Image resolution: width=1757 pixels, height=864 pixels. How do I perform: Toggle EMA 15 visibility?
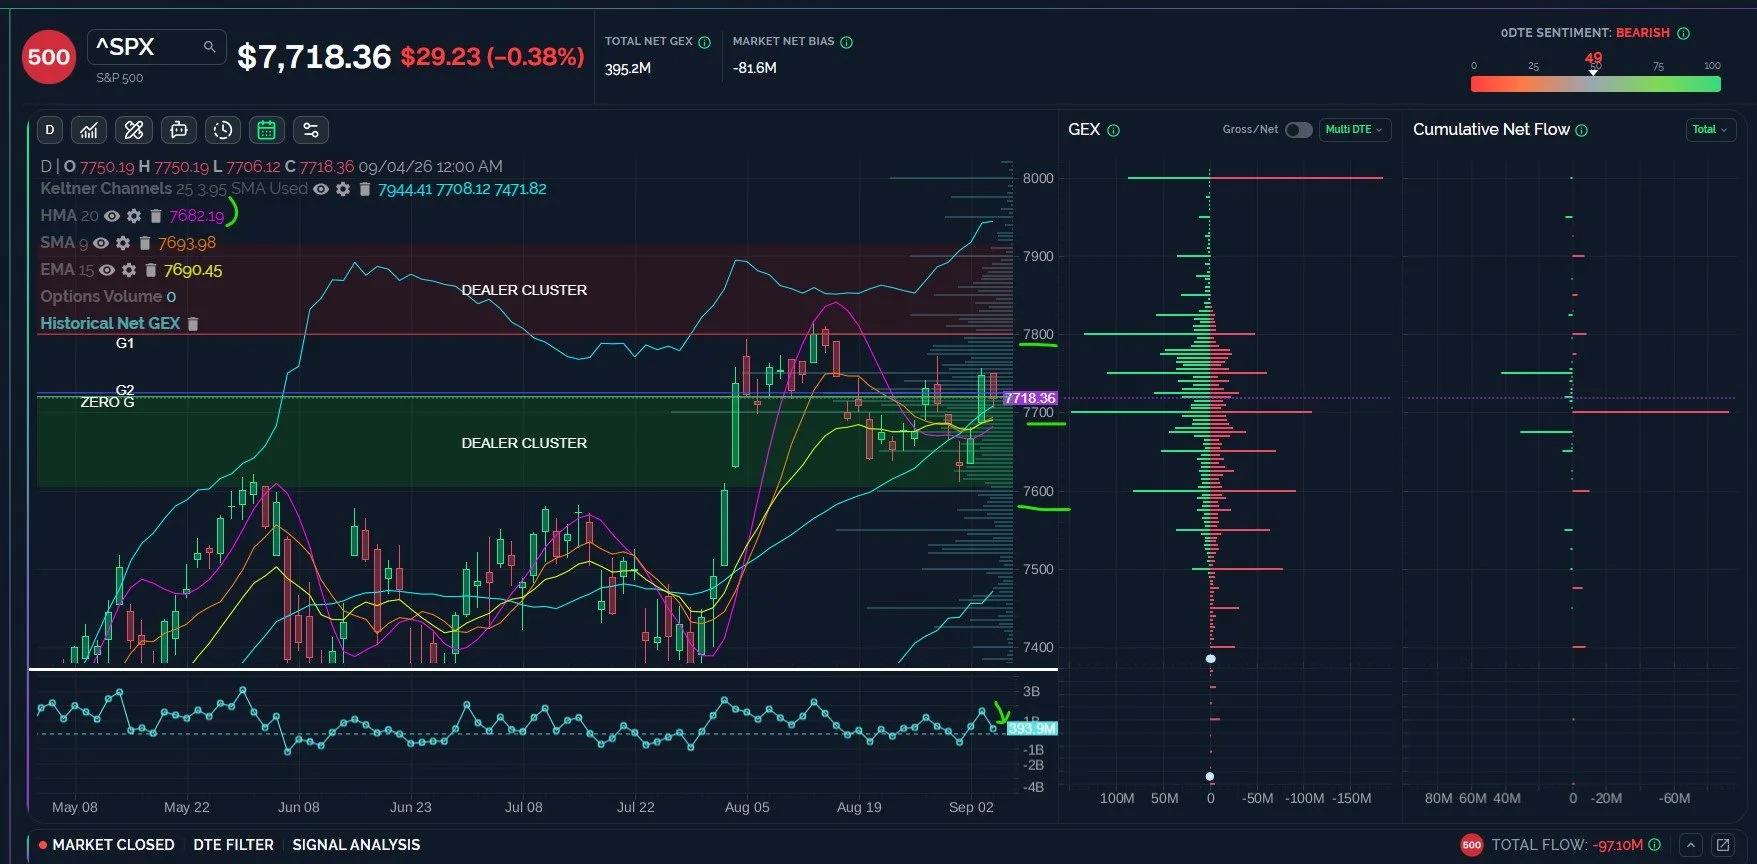(107, 270)
